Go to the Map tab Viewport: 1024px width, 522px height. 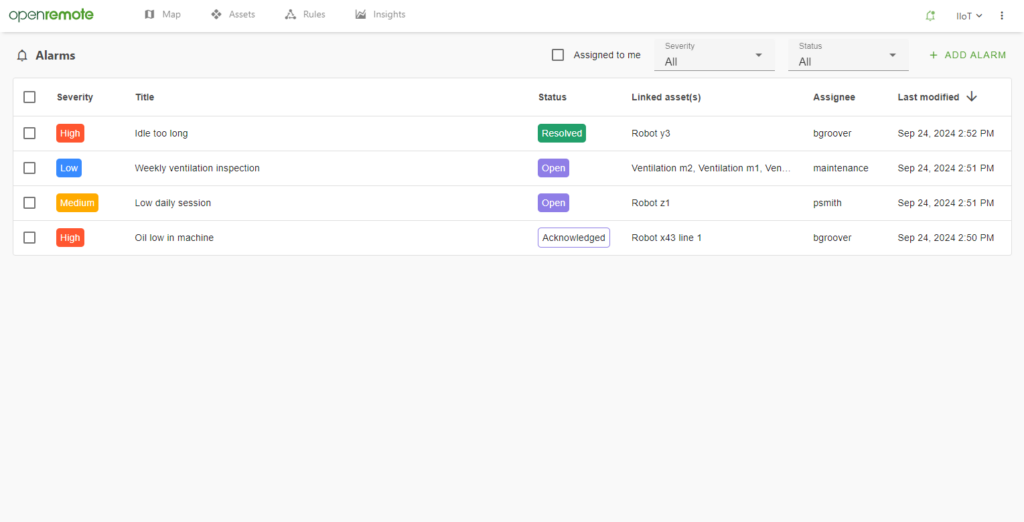click(162, 15)
